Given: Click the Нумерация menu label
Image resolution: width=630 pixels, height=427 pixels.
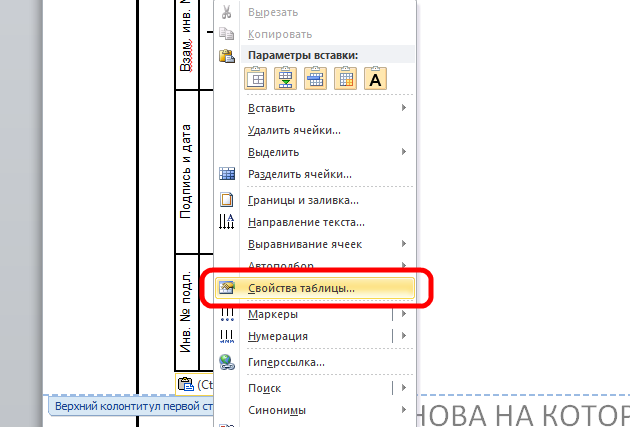Looking at the screenshot, I should (x=278, y=336).
